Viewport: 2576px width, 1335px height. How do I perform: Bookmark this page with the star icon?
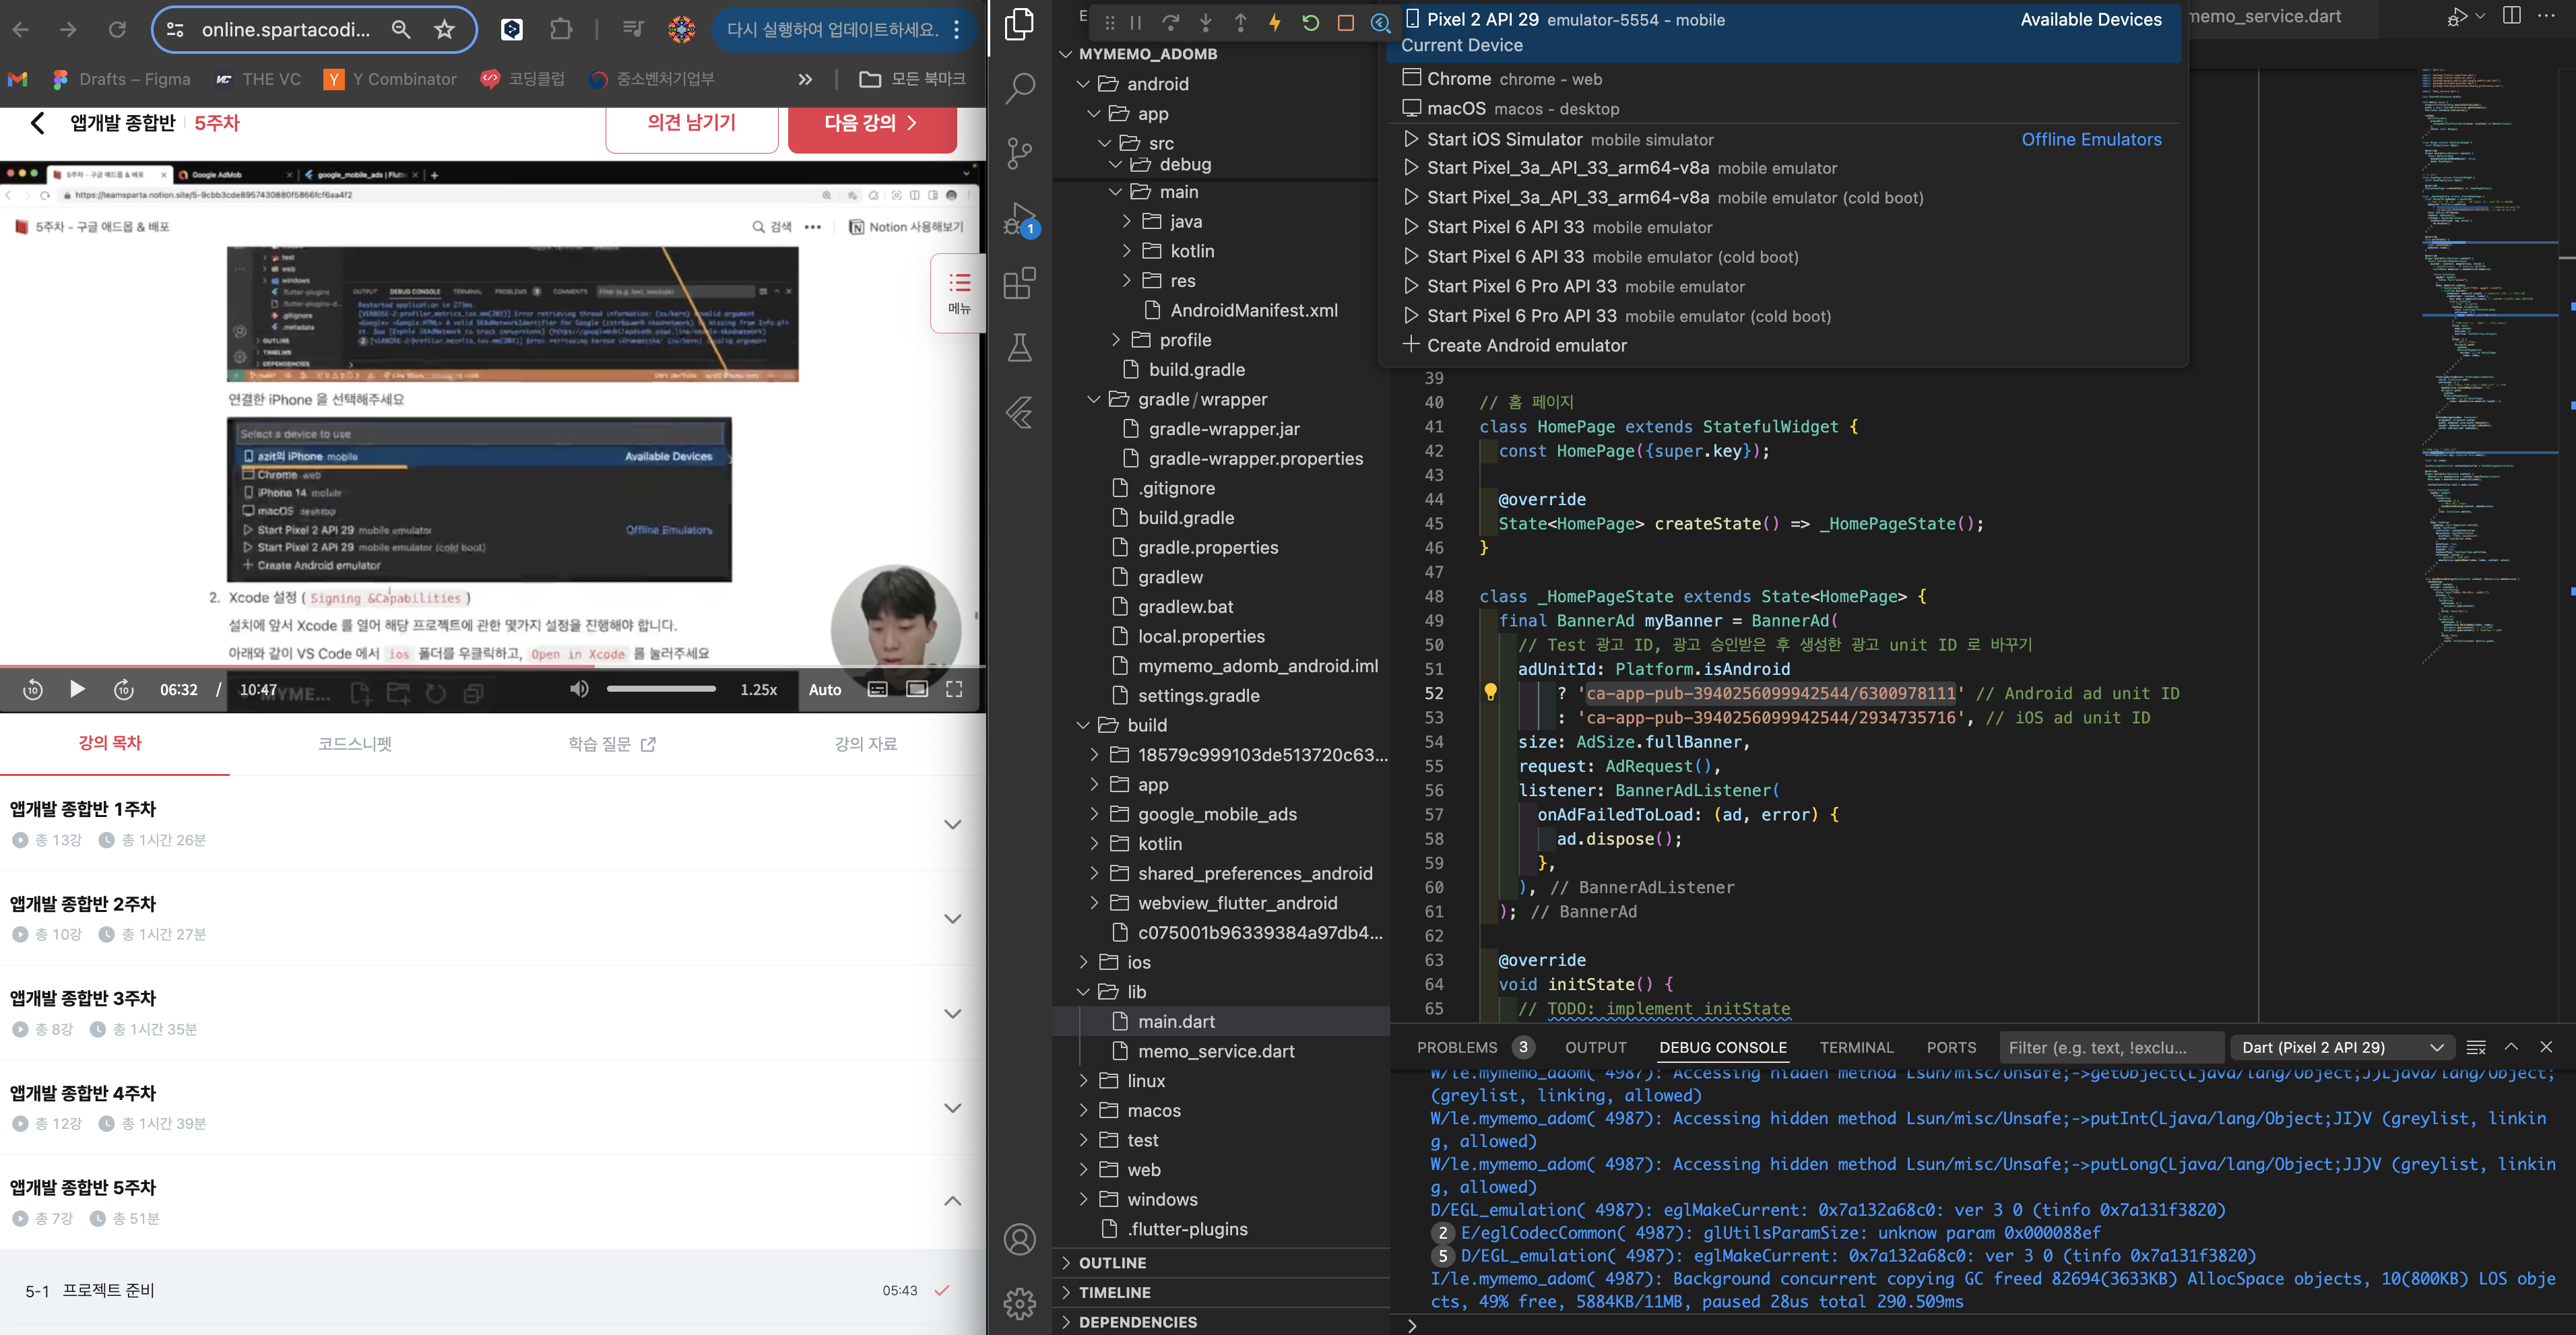pos(444,29)
